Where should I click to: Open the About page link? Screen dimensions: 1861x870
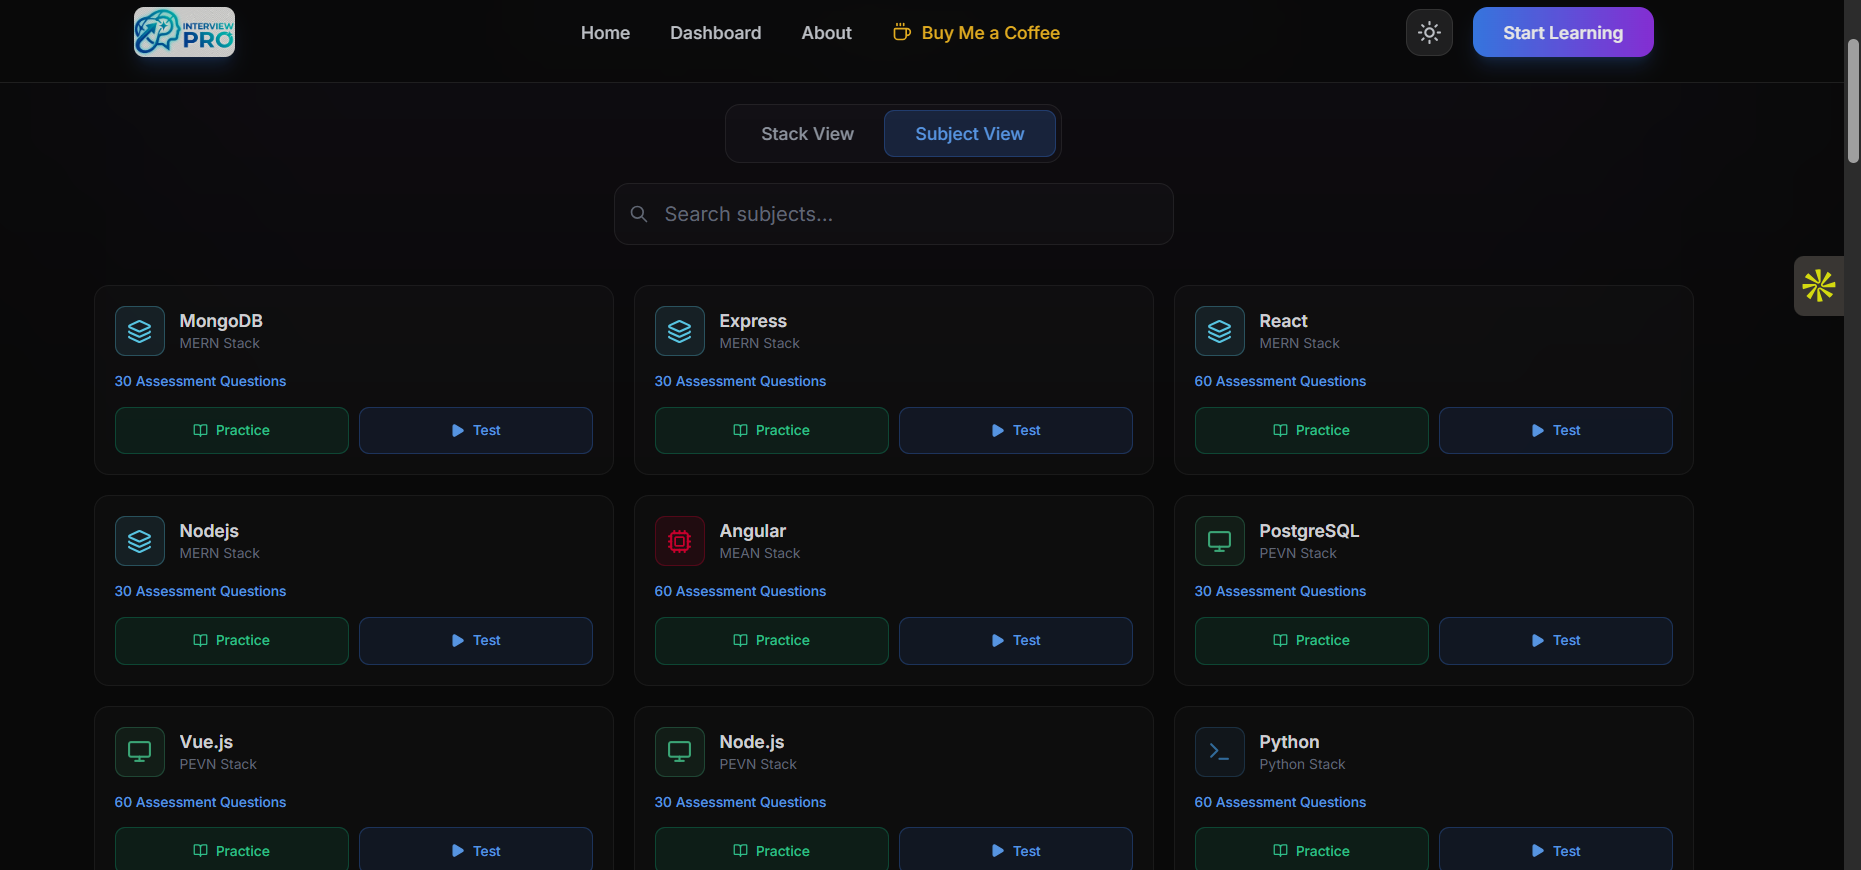coord(826,33)
